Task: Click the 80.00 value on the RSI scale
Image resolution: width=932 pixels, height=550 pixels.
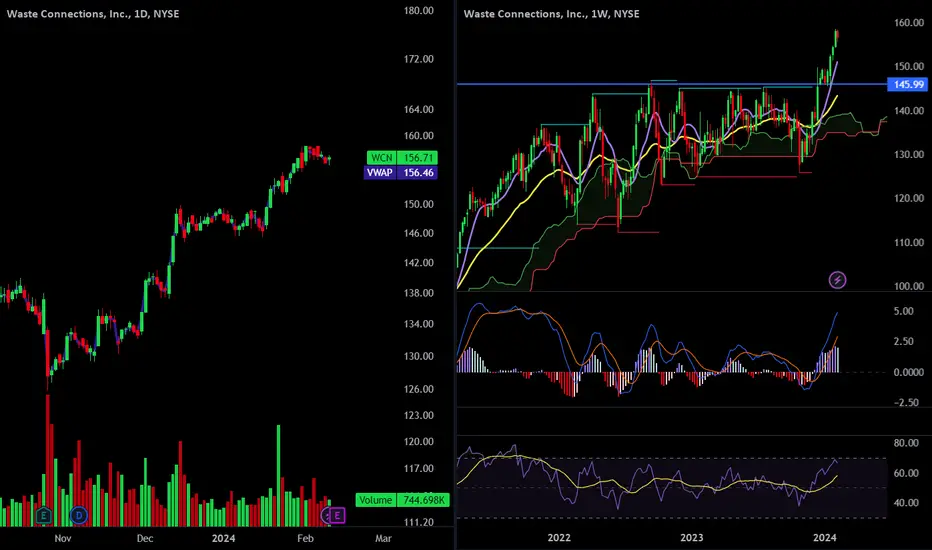Action: pos(906,443)
